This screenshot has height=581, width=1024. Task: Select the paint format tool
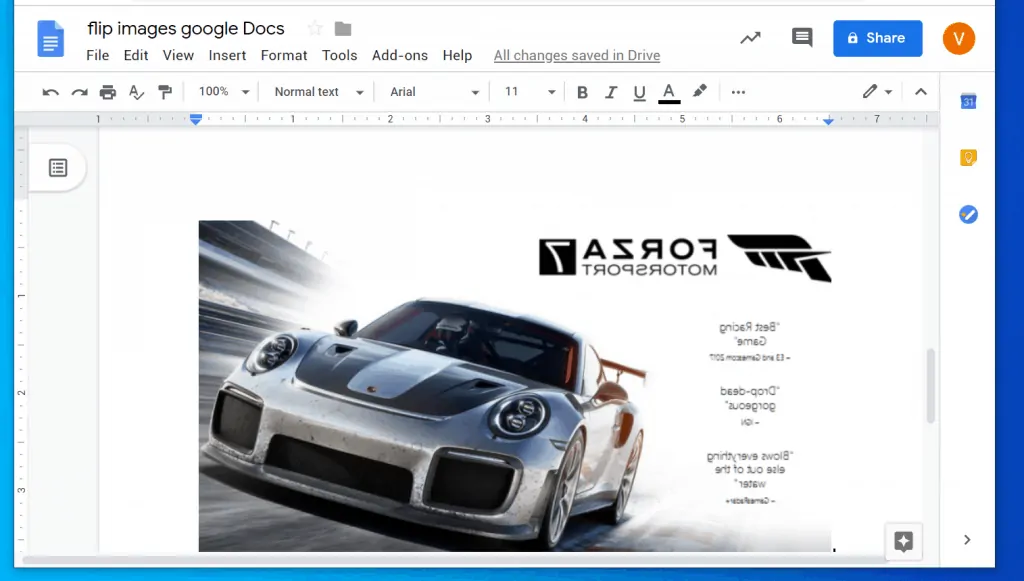click(165, 92)
